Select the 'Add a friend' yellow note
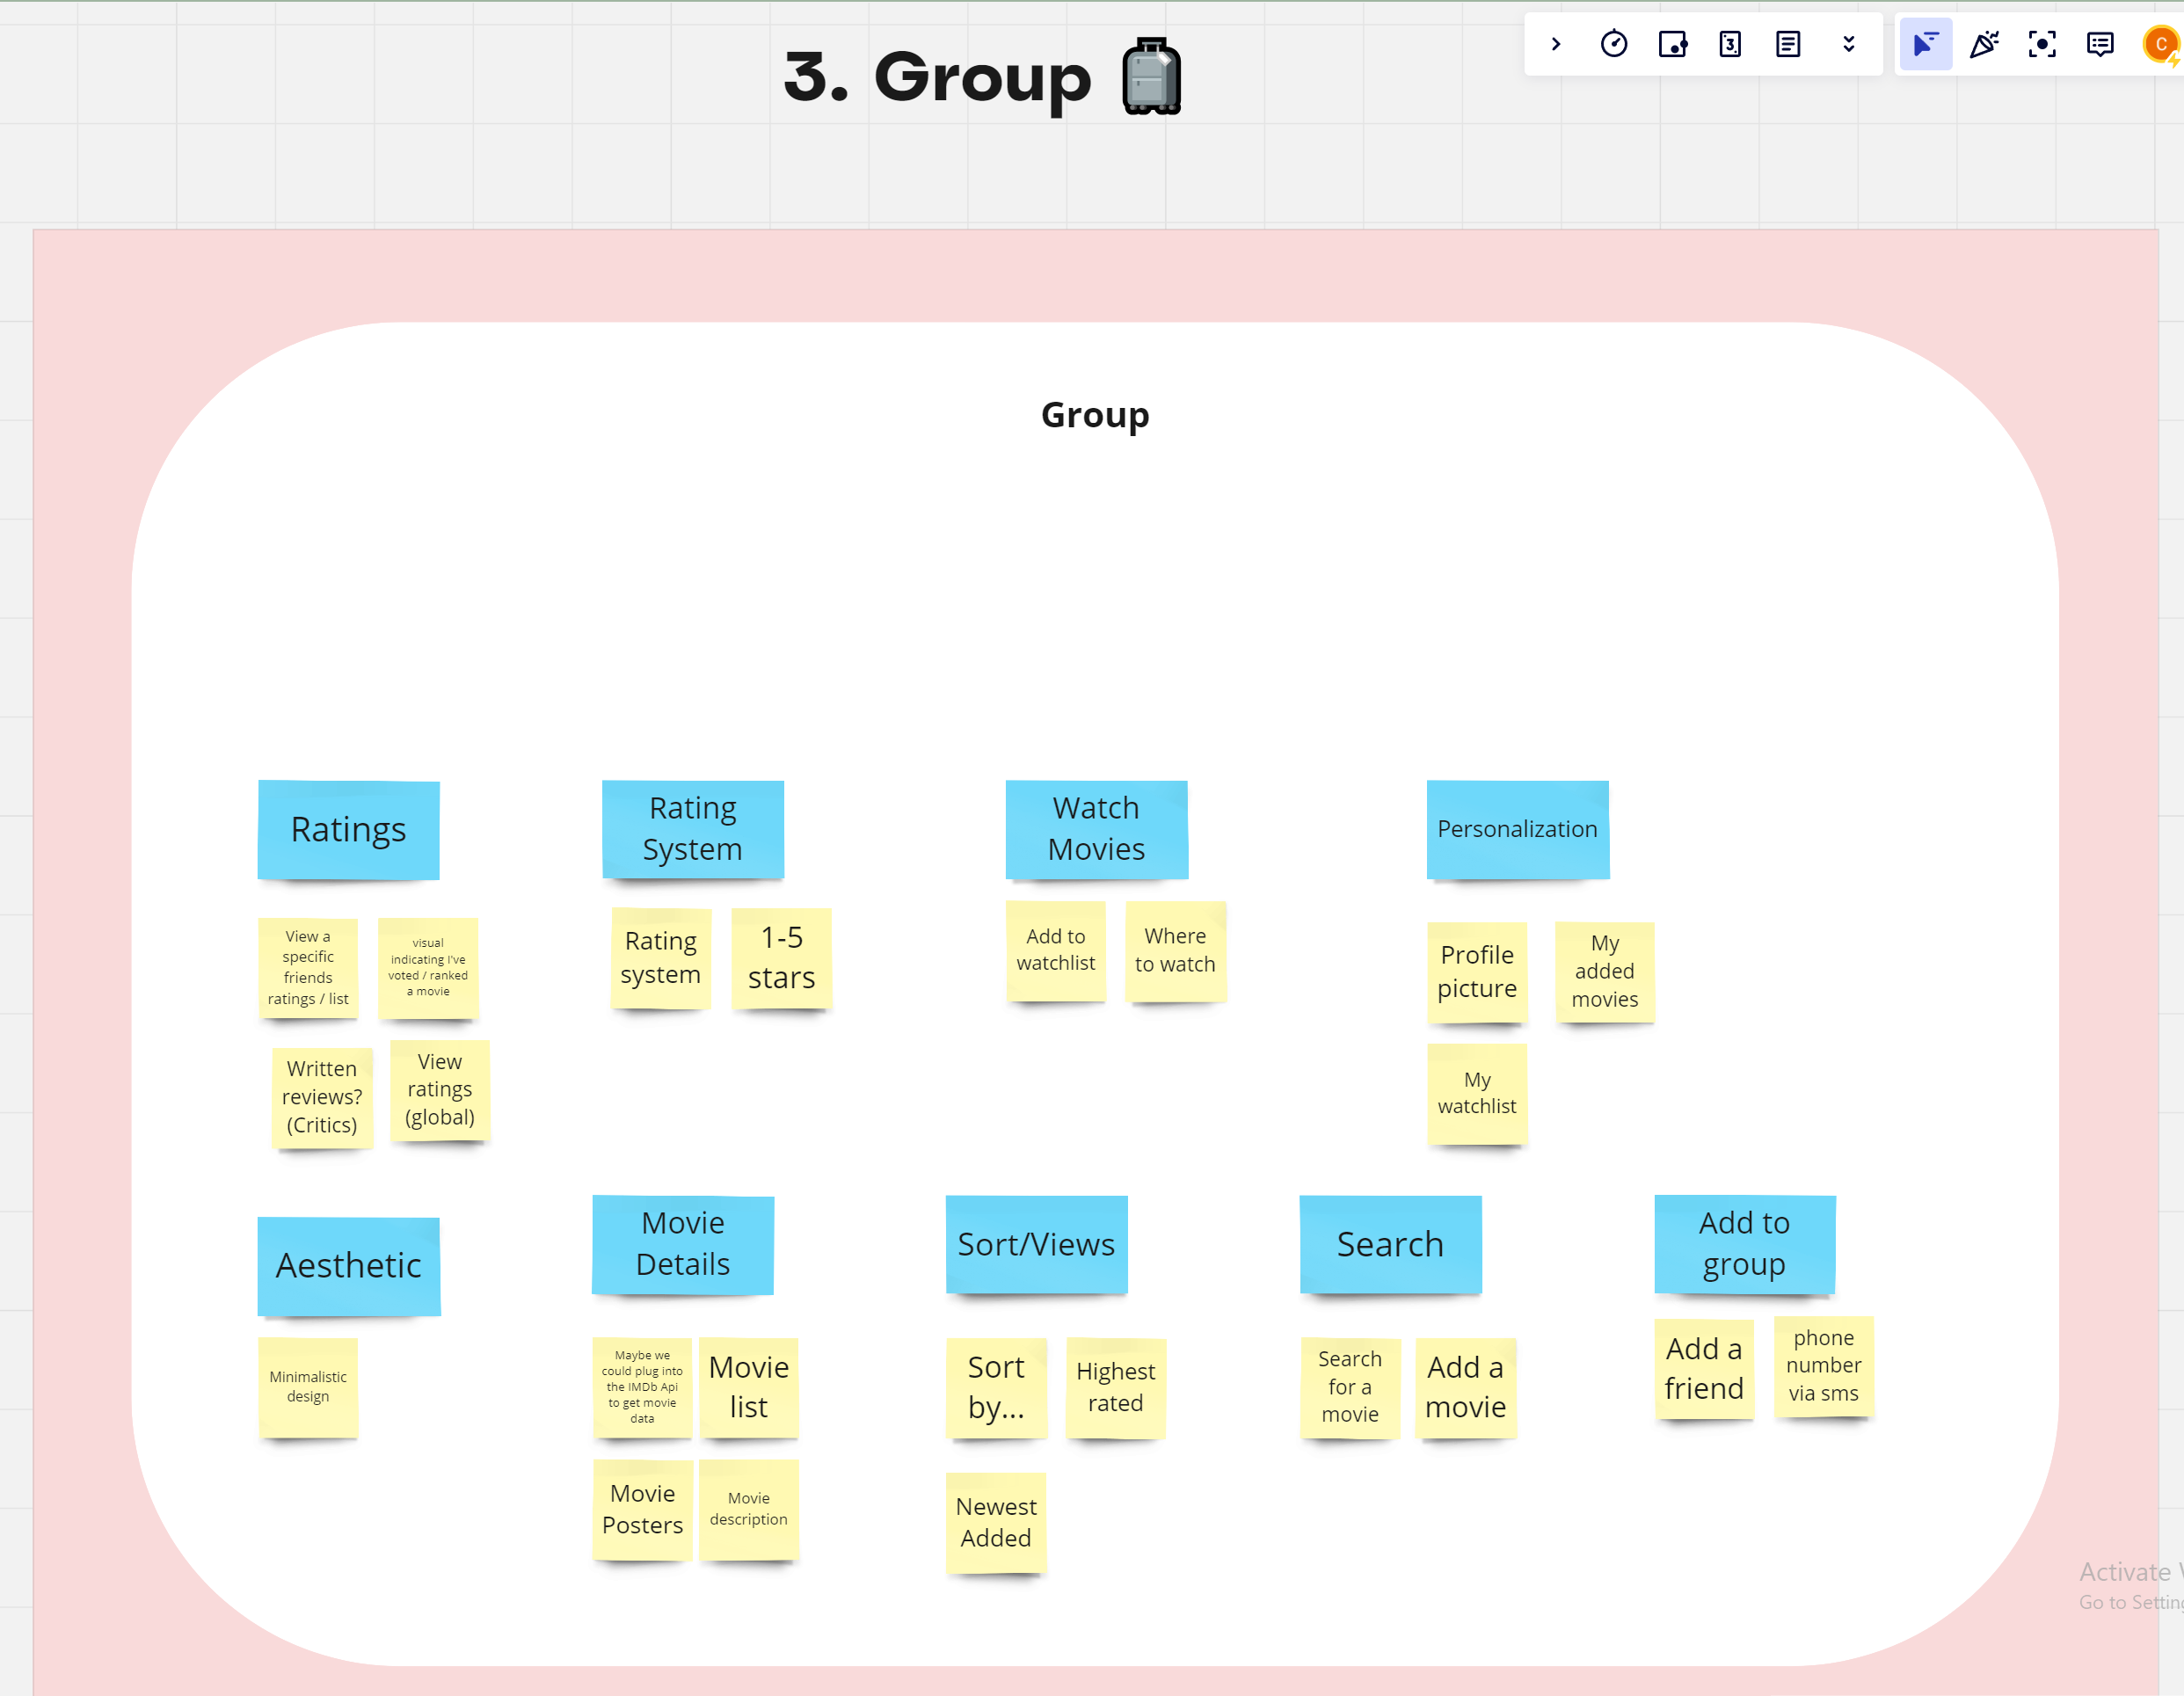 tap(1703, 1368)
